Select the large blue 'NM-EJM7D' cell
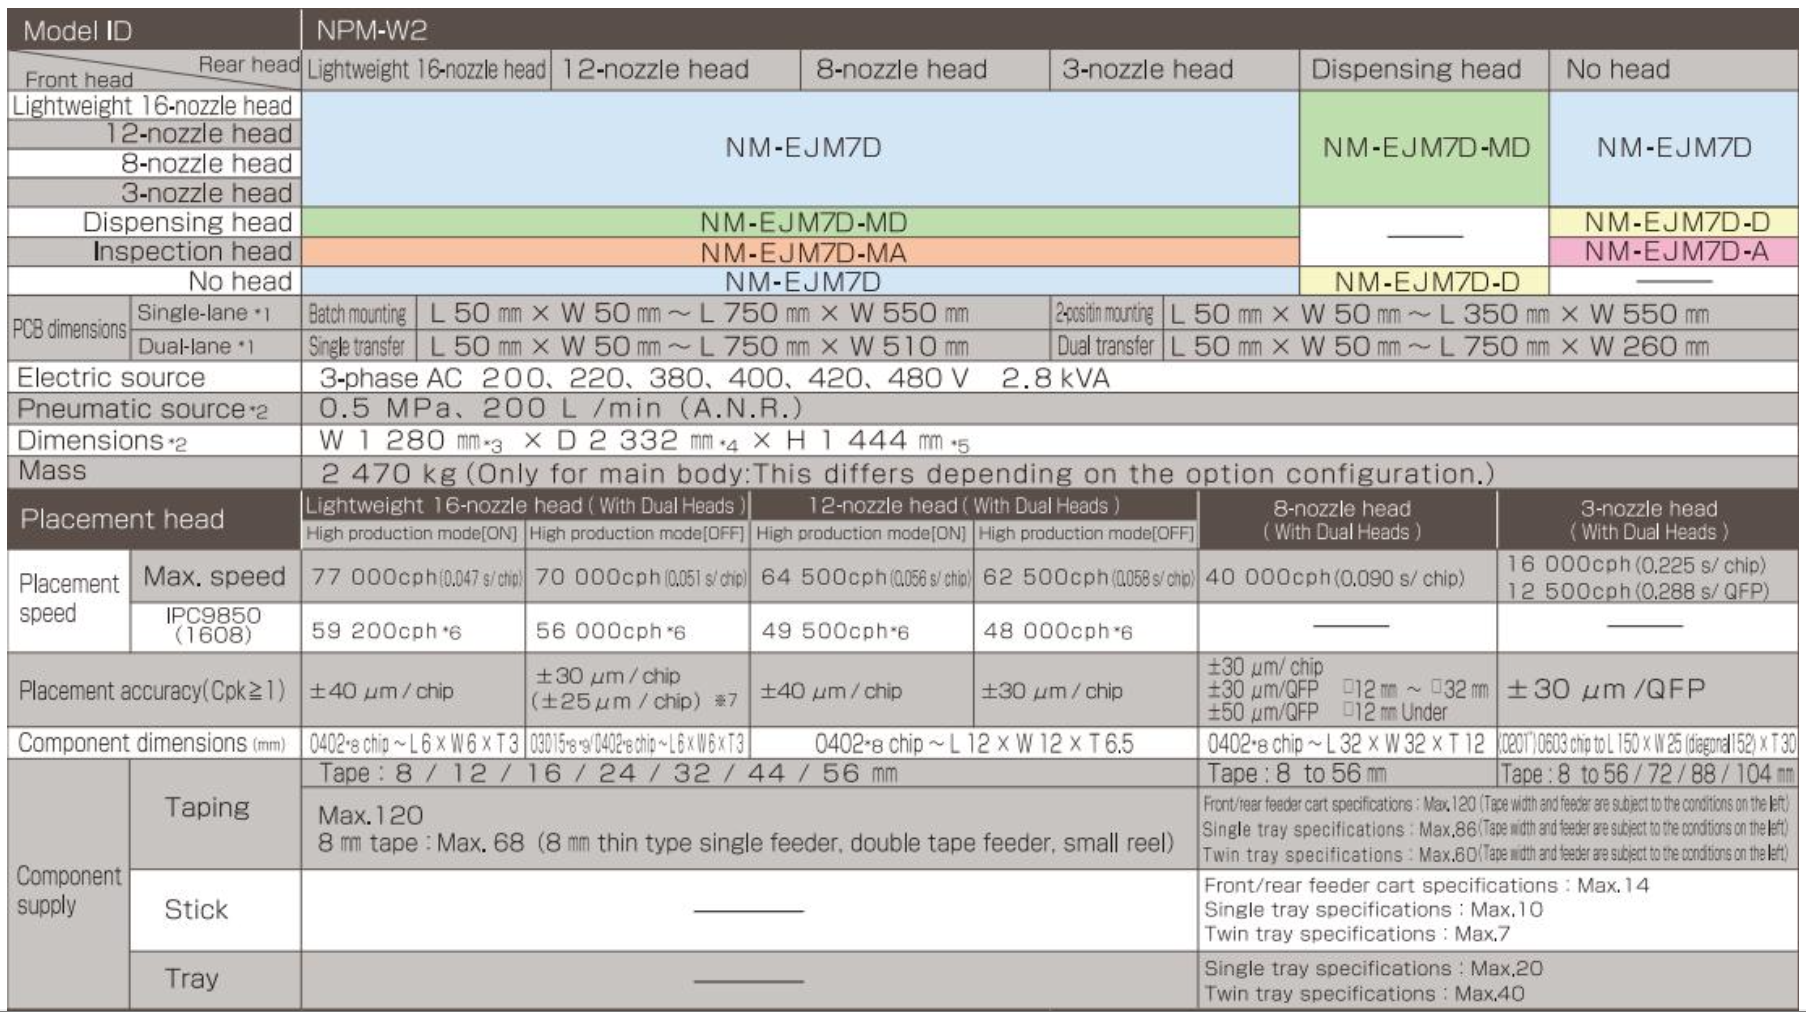Viewport: 1806px width, 1012px height. click(800, 148)
